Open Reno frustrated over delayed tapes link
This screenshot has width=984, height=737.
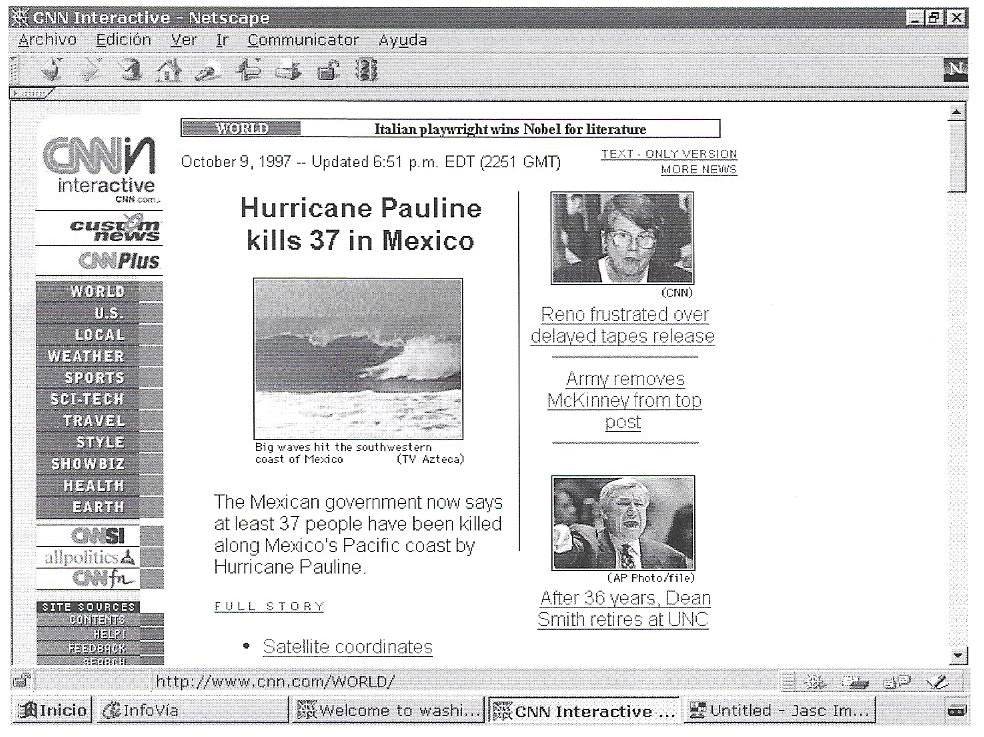click(x=623, y=325)
